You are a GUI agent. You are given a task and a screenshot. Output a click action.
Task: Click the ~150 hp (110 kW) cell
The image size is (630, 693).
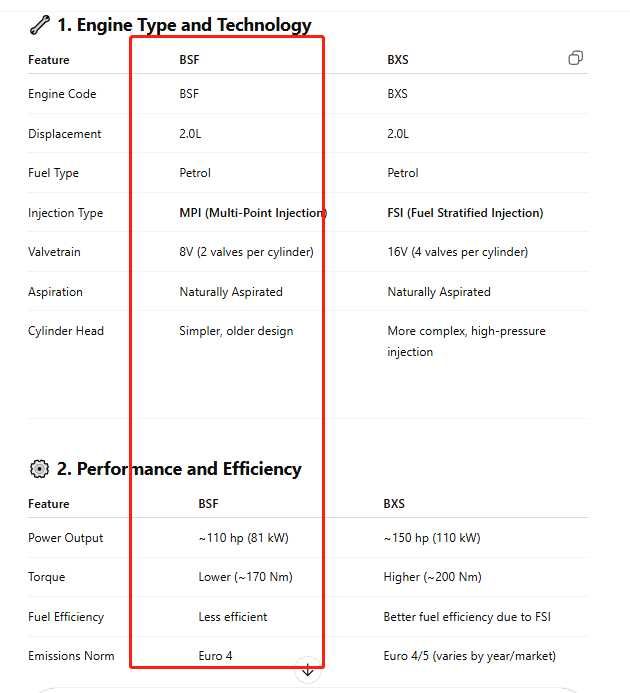[x=432, y=538]
